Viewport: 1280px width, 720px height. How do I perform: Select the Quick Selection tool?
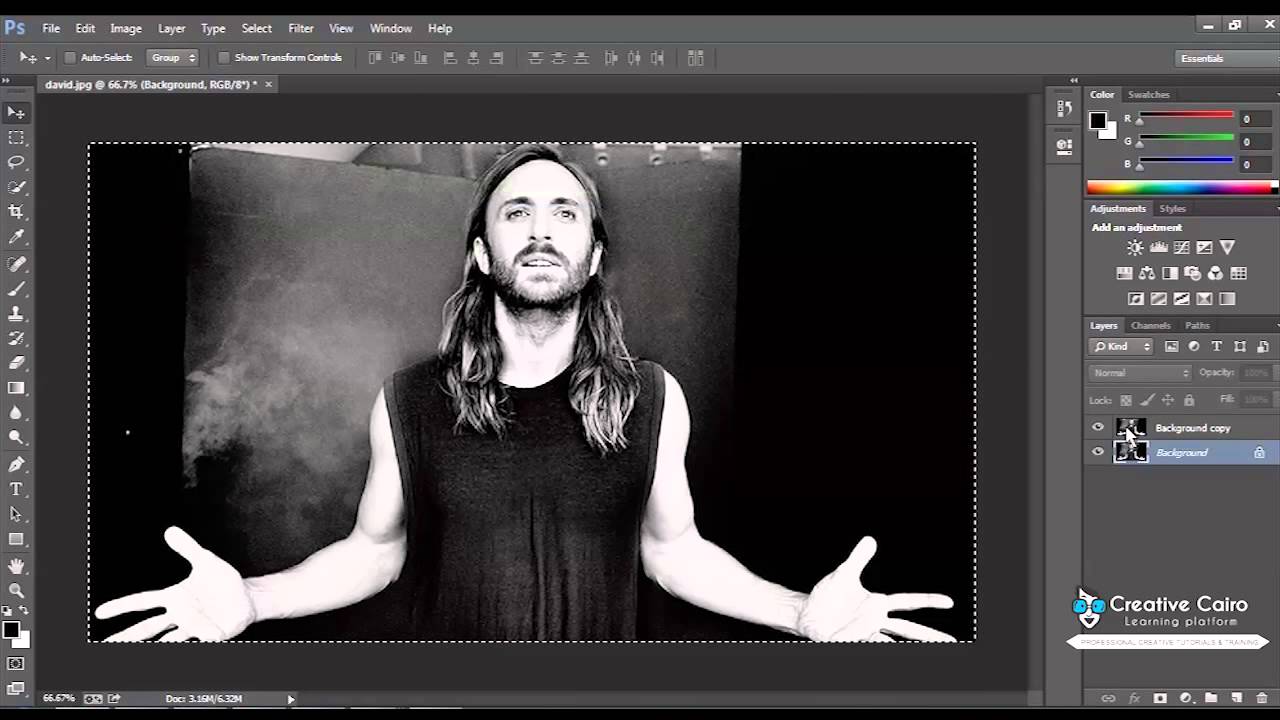[x=16, y=187]
